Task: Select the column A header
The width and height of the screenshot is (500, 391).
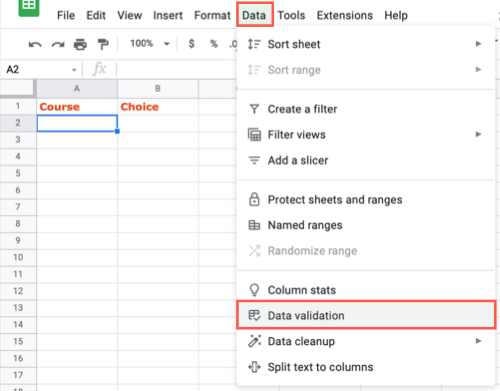Action: click(77, 89)
